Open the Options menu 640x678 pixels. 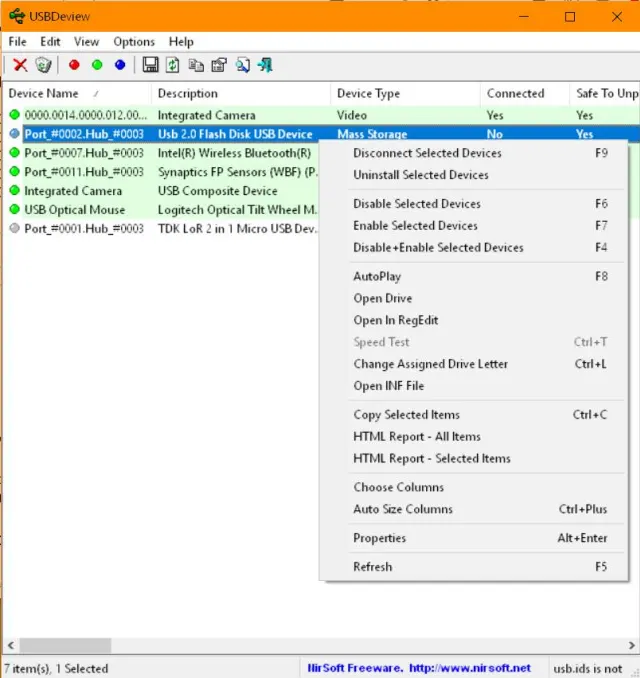(134, 42)
